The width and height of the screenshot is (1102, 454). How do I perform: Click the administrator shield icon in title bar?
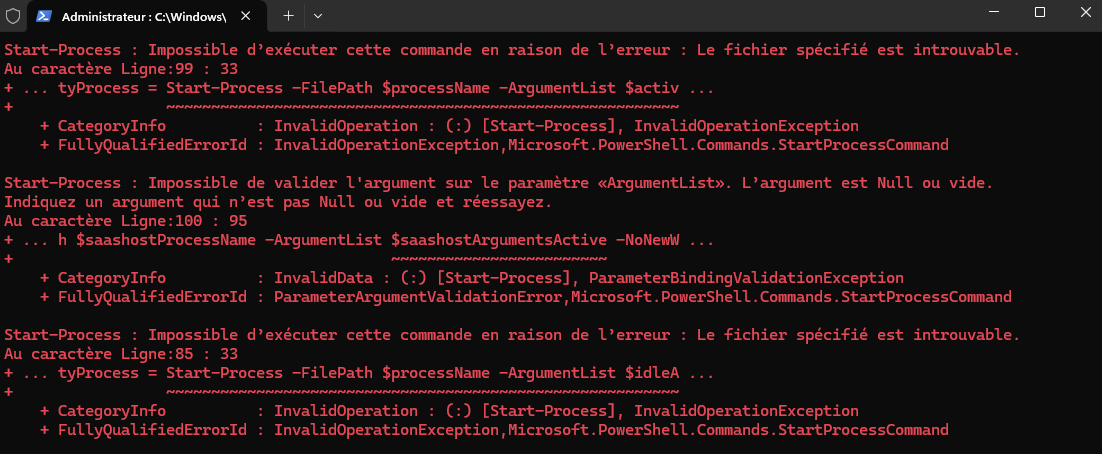[x=12, y=17]
